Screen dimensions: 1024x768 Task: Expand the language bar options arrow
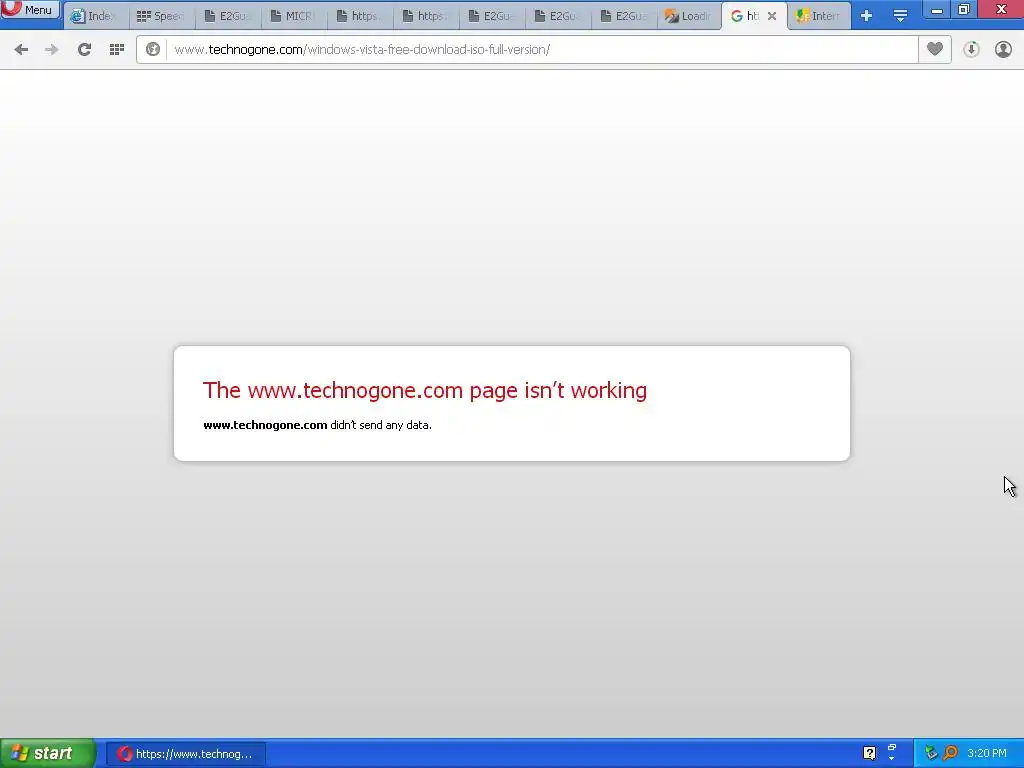click(x=892, y=759)
